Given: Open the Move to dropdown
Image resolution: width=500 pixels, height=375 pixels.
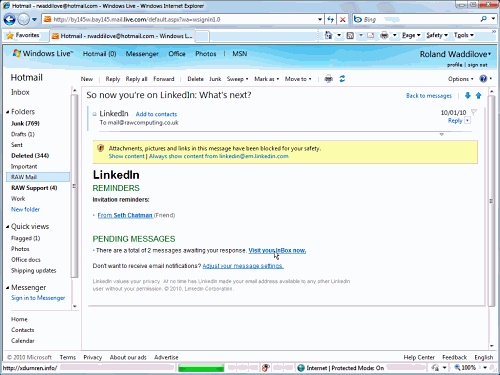Looking at the screenshot, I should point(298,79).
